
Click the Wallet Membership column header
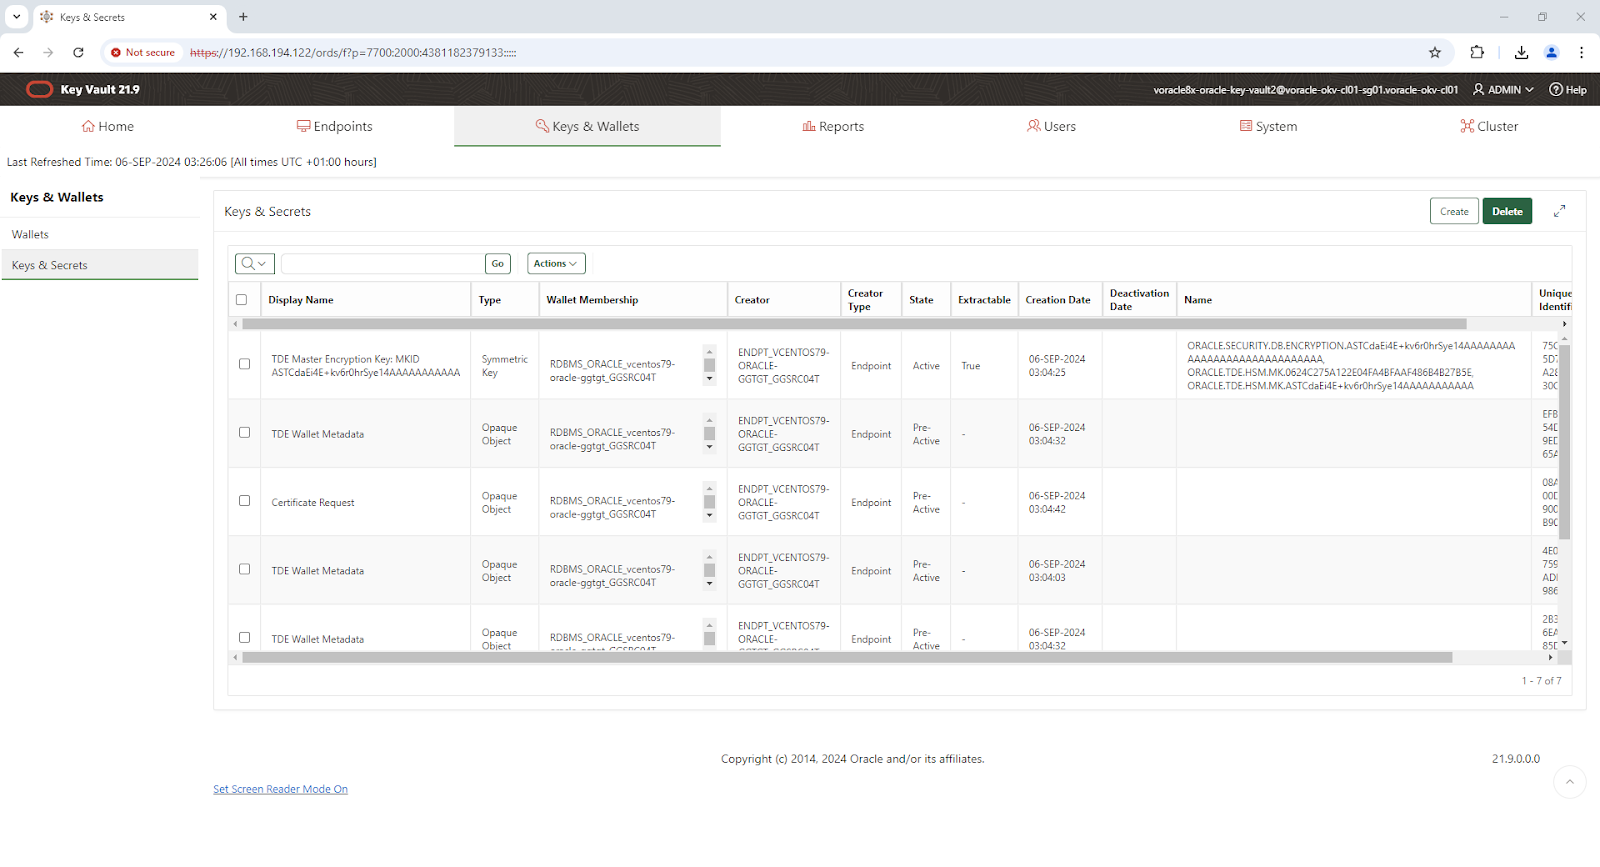click(x=592, y=300)
